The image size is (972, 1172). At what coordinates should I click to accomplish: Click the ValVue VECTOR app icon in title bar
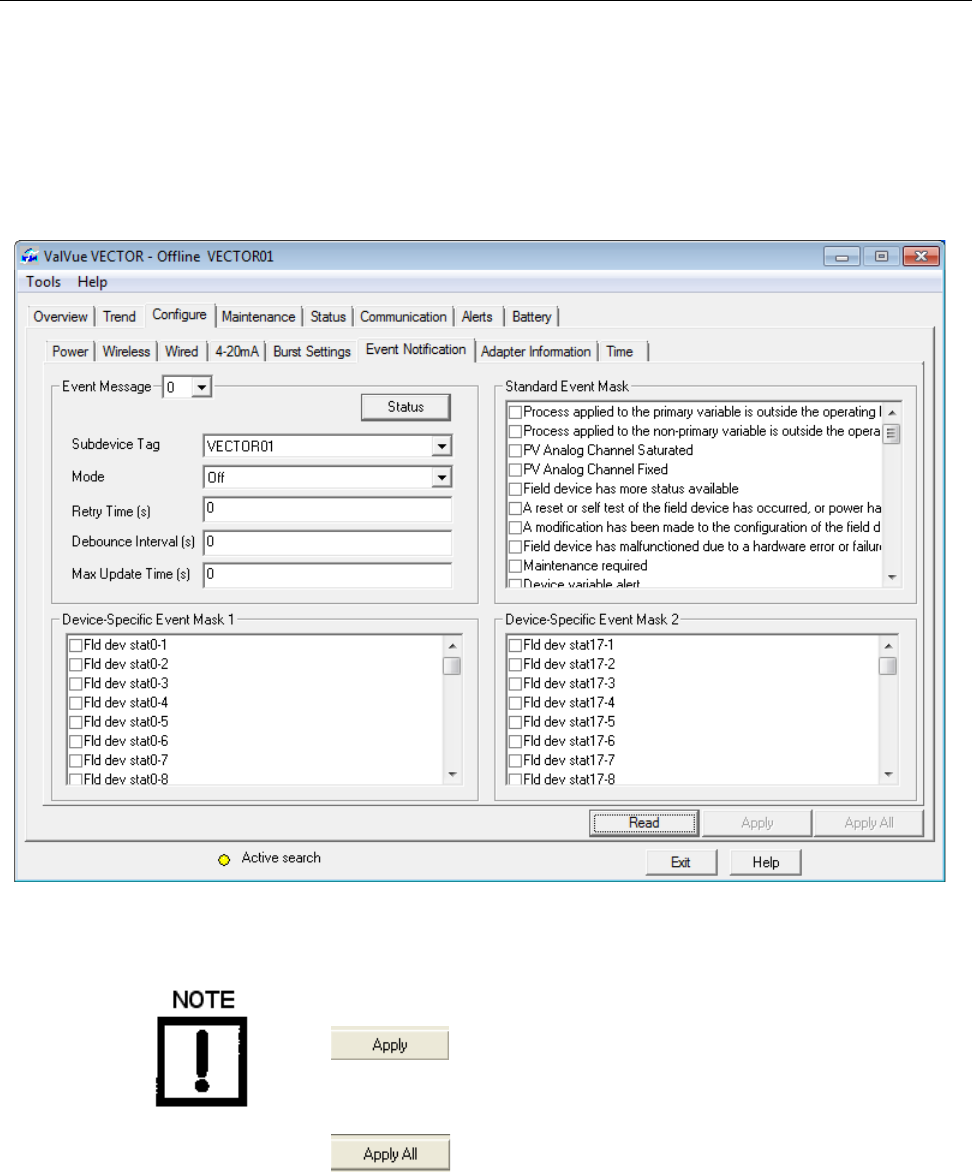click(30, 256)
